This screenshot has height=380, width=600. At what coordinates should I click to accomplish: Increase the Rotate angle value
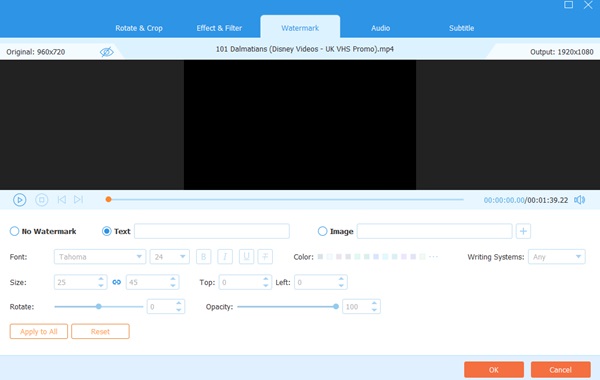[179, 303]
